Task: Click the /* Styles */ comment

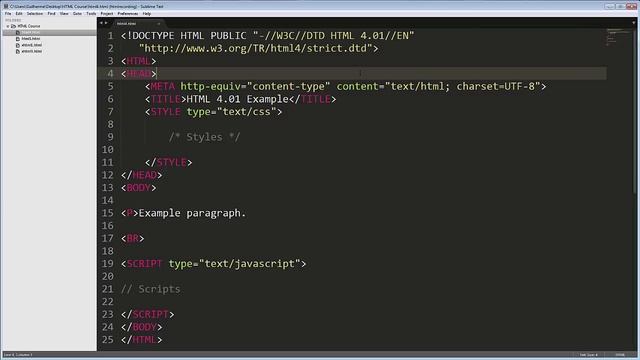Action: tap(204, 137)
